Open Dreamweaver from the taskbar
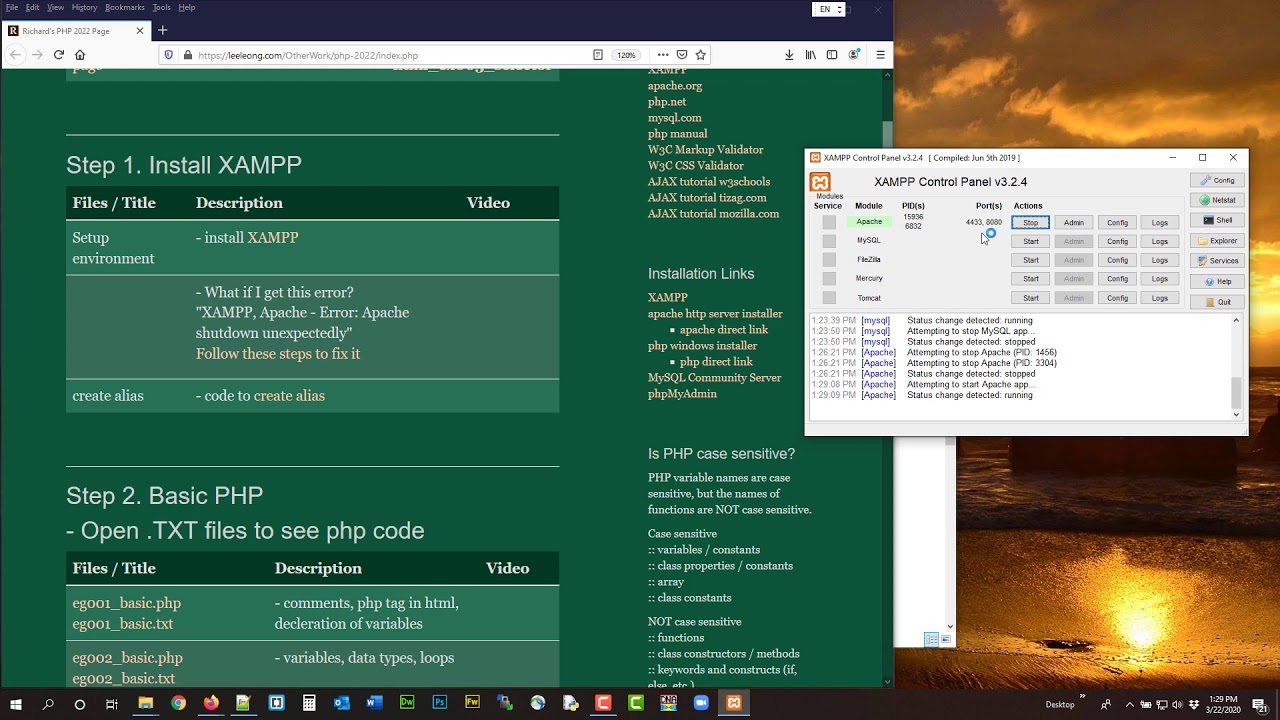The width and height of the screenshot is (1280, 720). click(x=407, y=703)
